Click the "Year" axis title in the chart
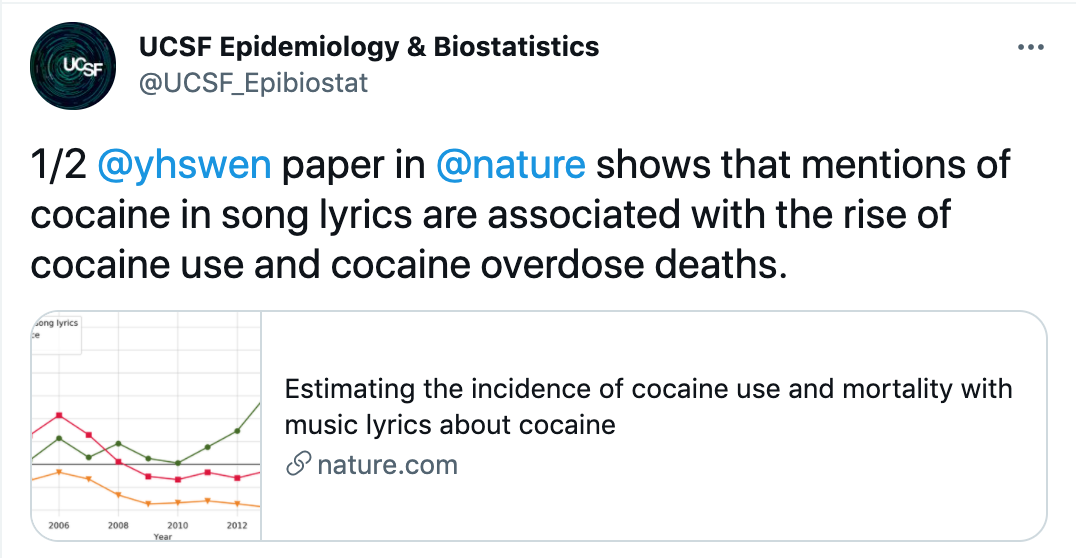This screenshot has height=558, width=1076. point(162,537)
